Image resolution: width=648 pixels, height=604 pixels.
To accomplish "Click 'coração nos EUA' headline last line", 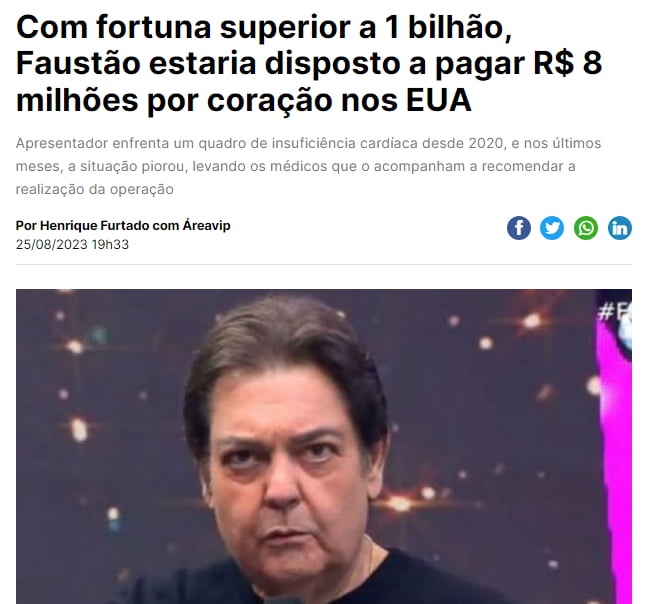I will coord(339,100).
